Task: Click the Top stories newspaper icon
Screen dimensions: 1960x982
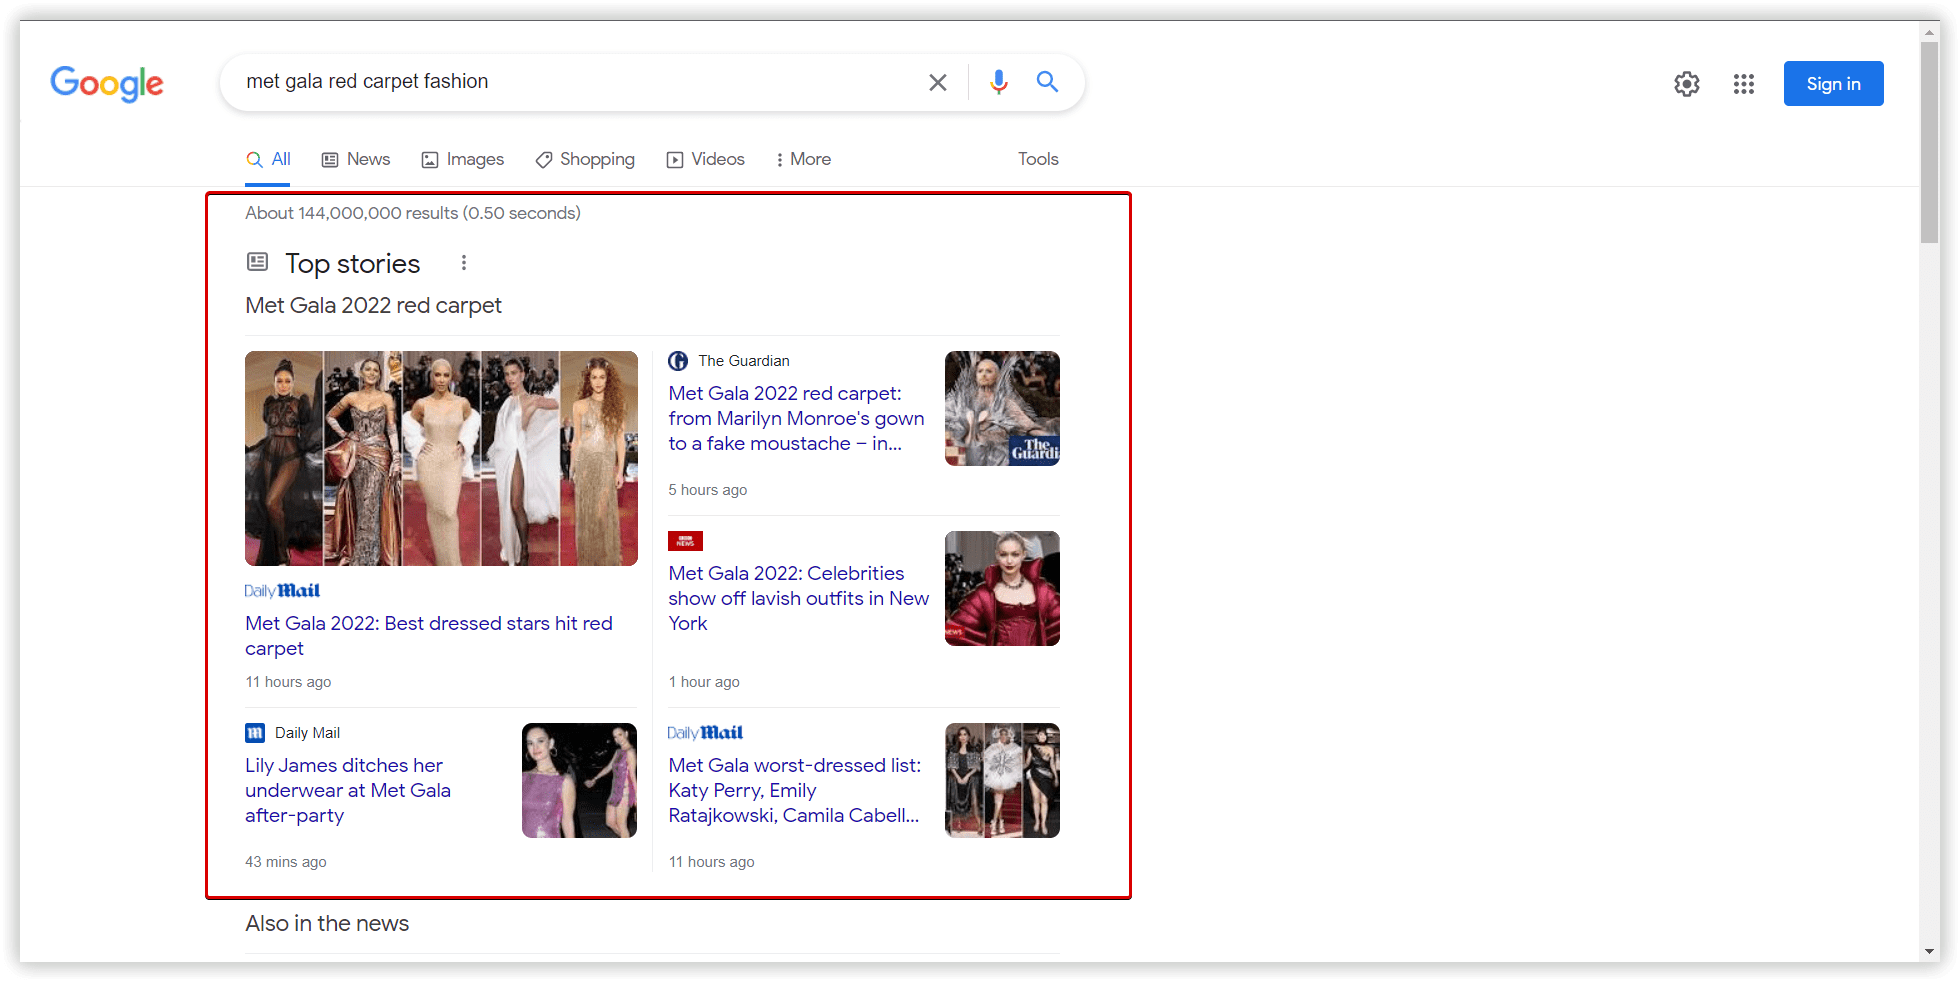Action: [258, 262]
